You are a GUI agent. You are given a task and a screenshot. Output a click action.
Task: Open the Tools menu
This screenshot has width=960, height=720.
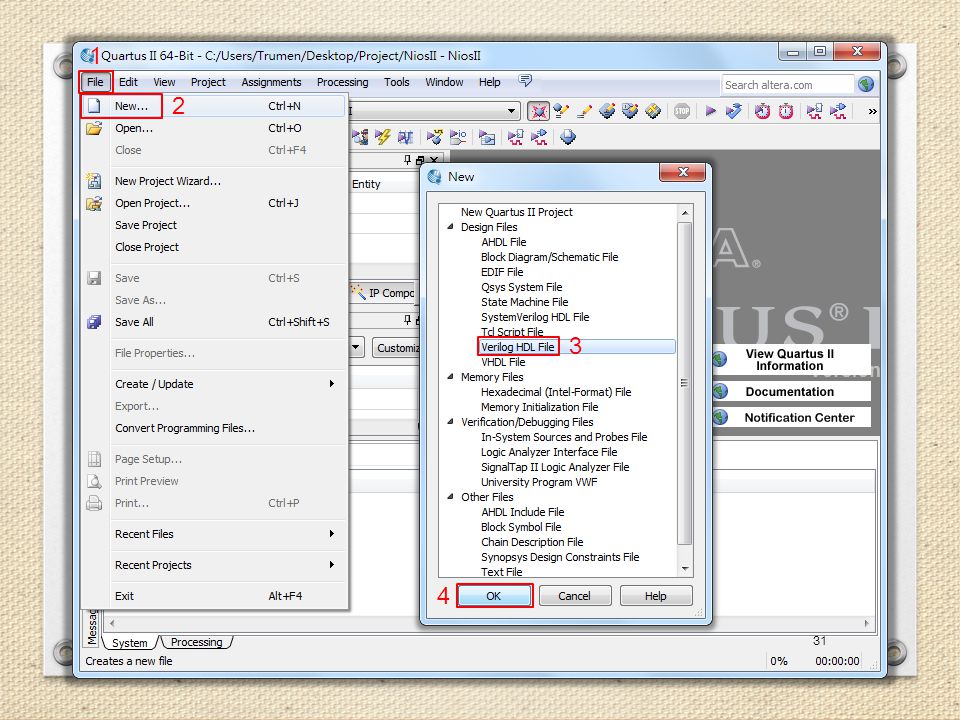(396, 82)
